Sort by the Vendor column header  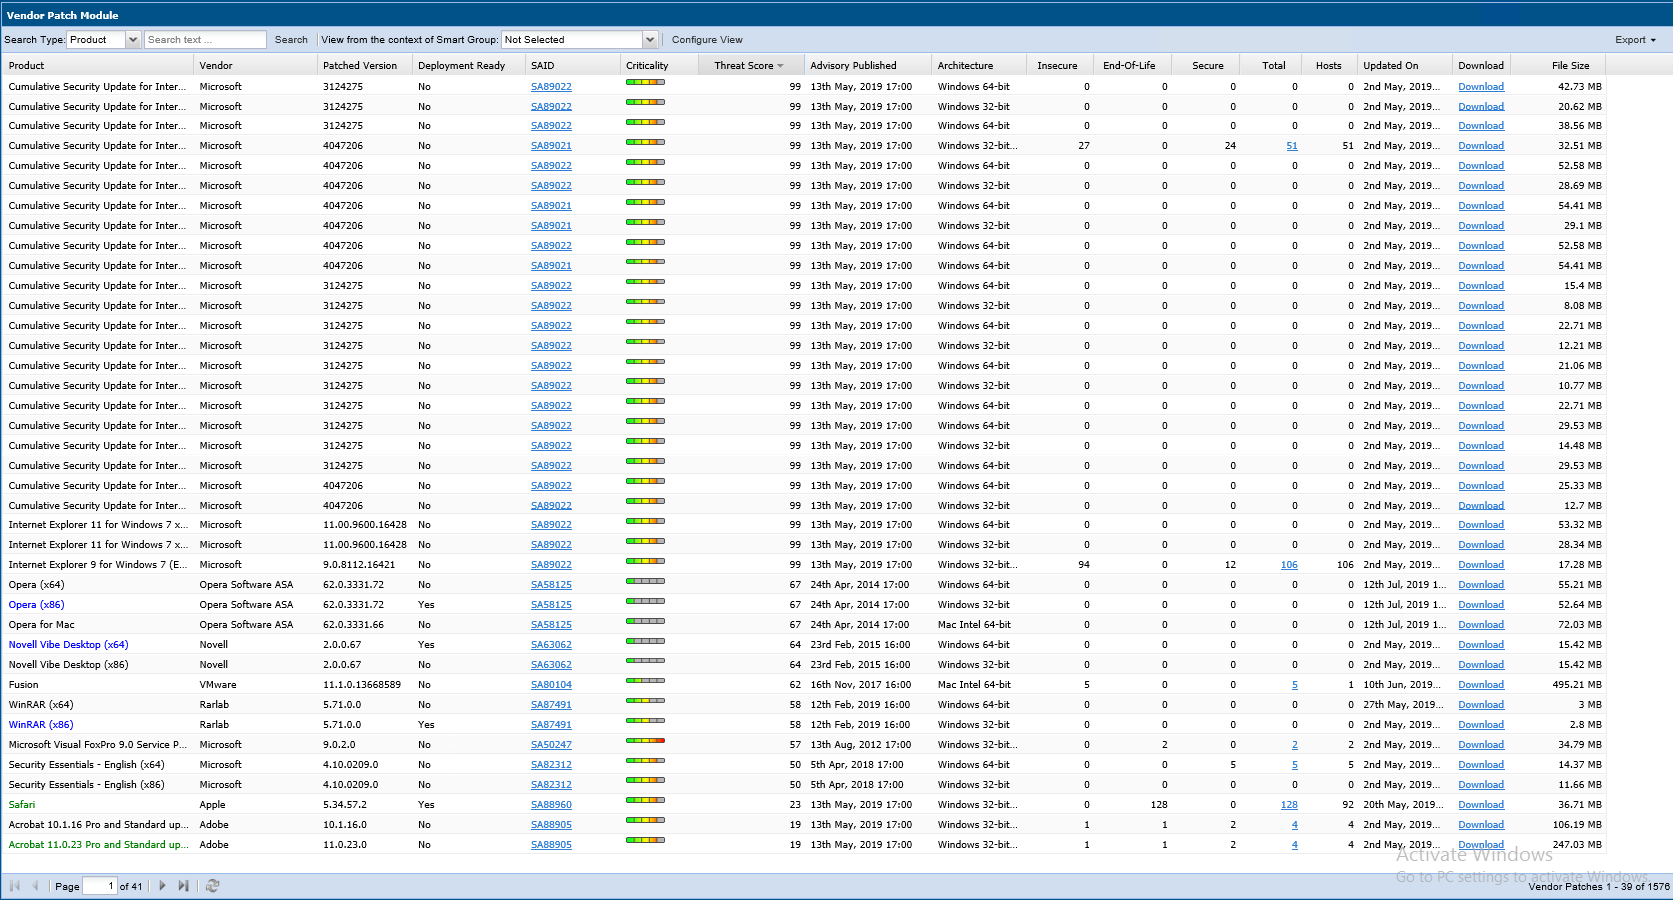216,66
